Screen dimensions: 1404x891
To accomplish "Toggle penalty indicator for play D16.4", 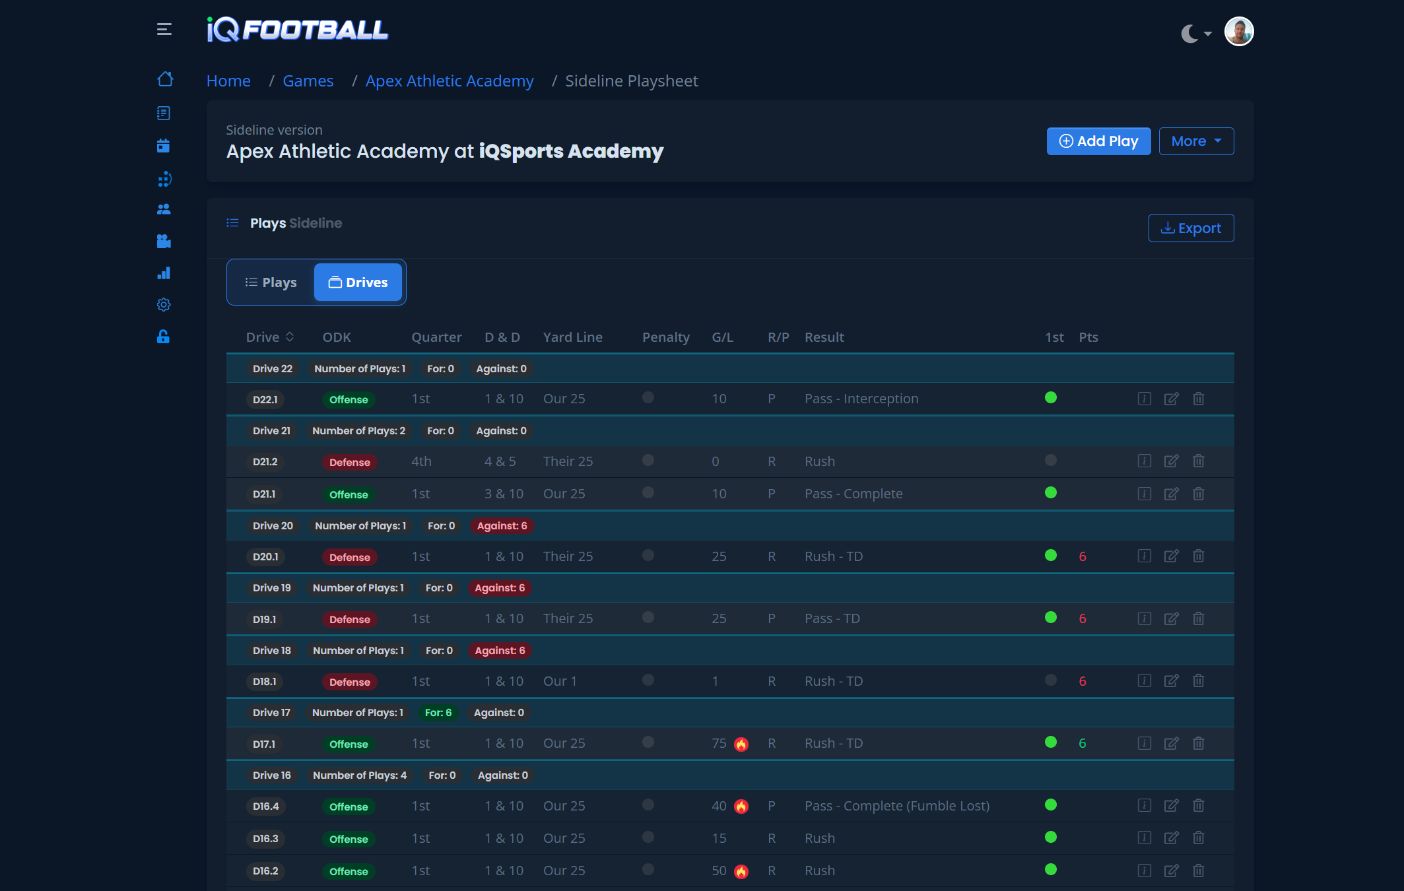I will pyautogui.click(x=648, y=805).
